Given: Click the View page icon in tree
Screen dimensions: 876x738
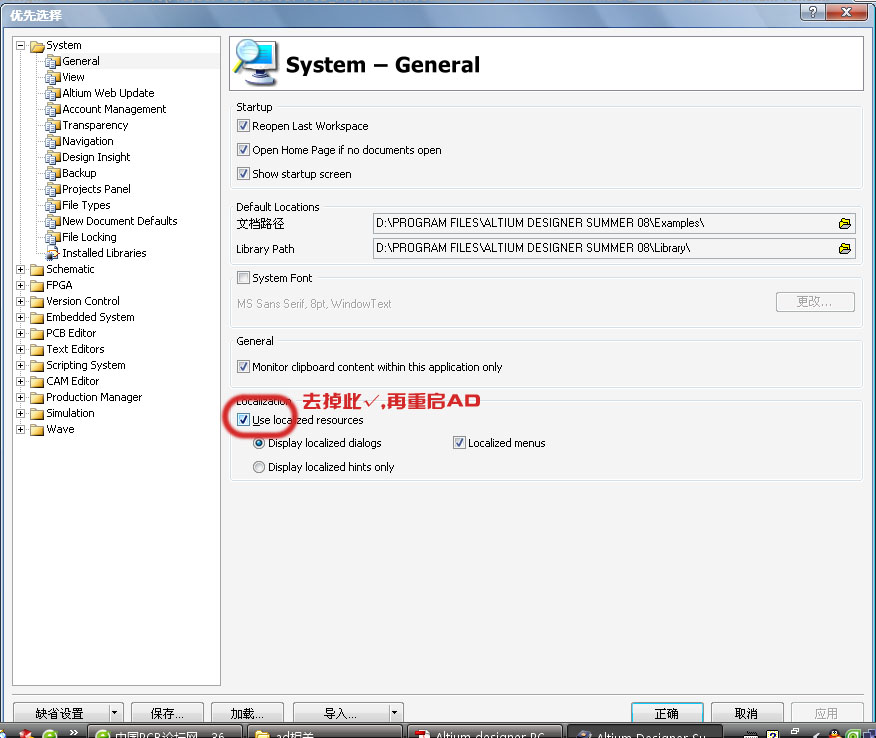Looking at the screenshot, I should click(53, 78).
